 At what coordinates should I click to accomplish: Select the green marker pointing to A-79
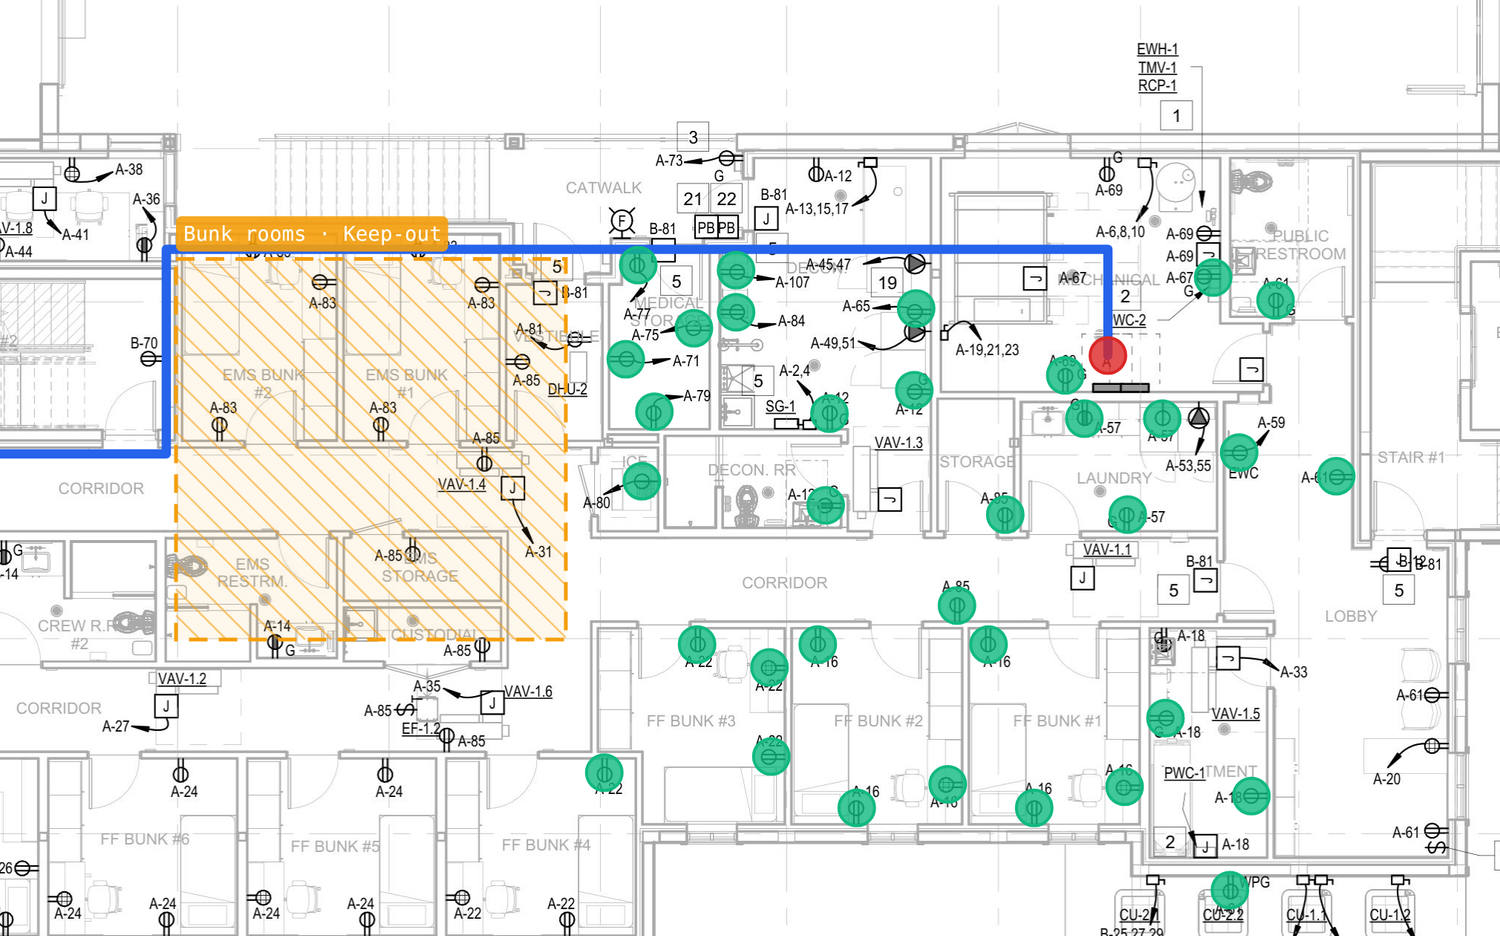pos(654,411)
